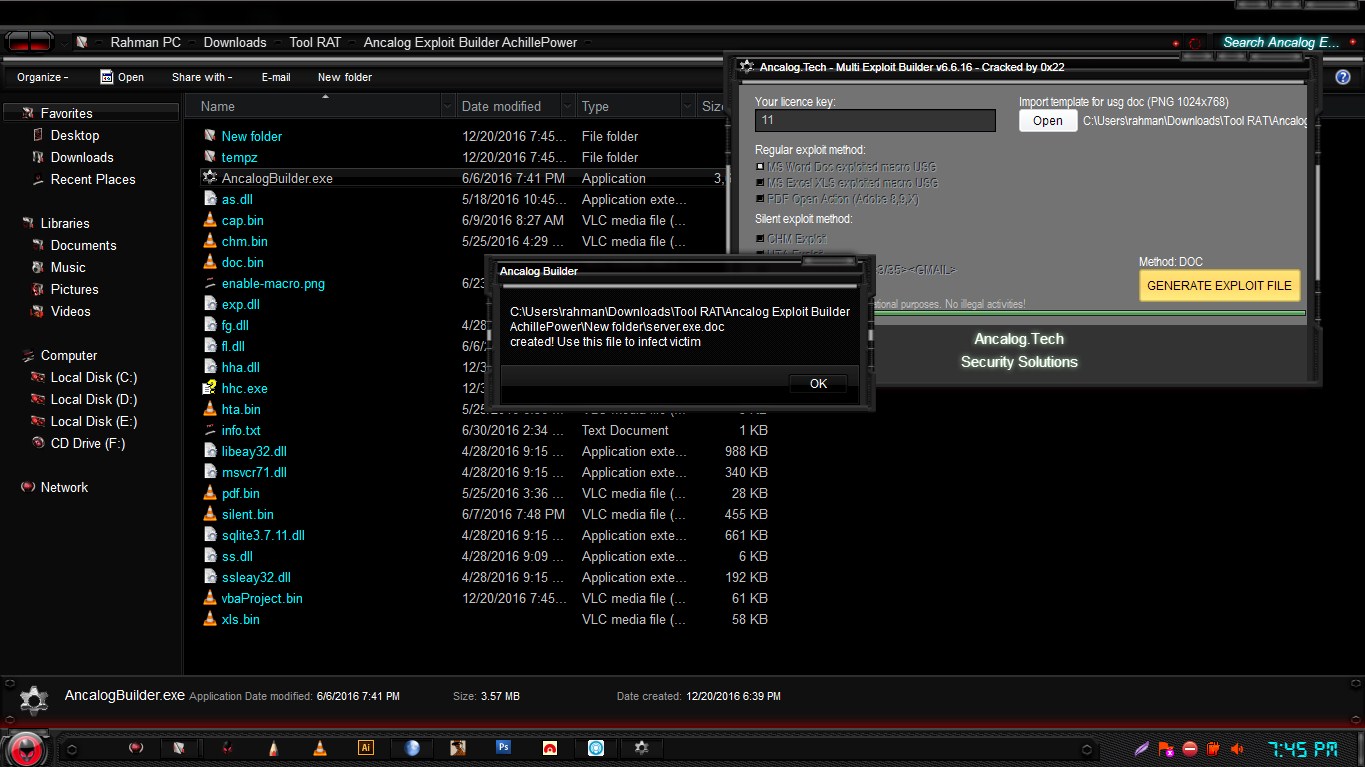Click the folder icon beside tempz
The height and width of the screenshot is (767, 1365).
point(210,157)
